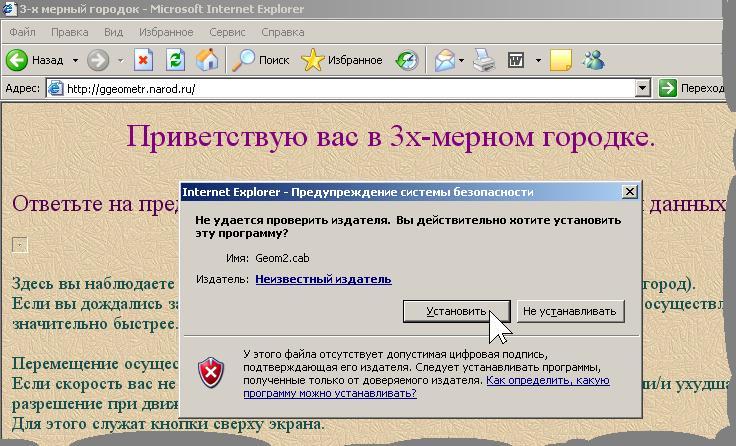The width and height of the screenshot is (736, 446).
Task: Open the Сервис menu
Action: 227,32
